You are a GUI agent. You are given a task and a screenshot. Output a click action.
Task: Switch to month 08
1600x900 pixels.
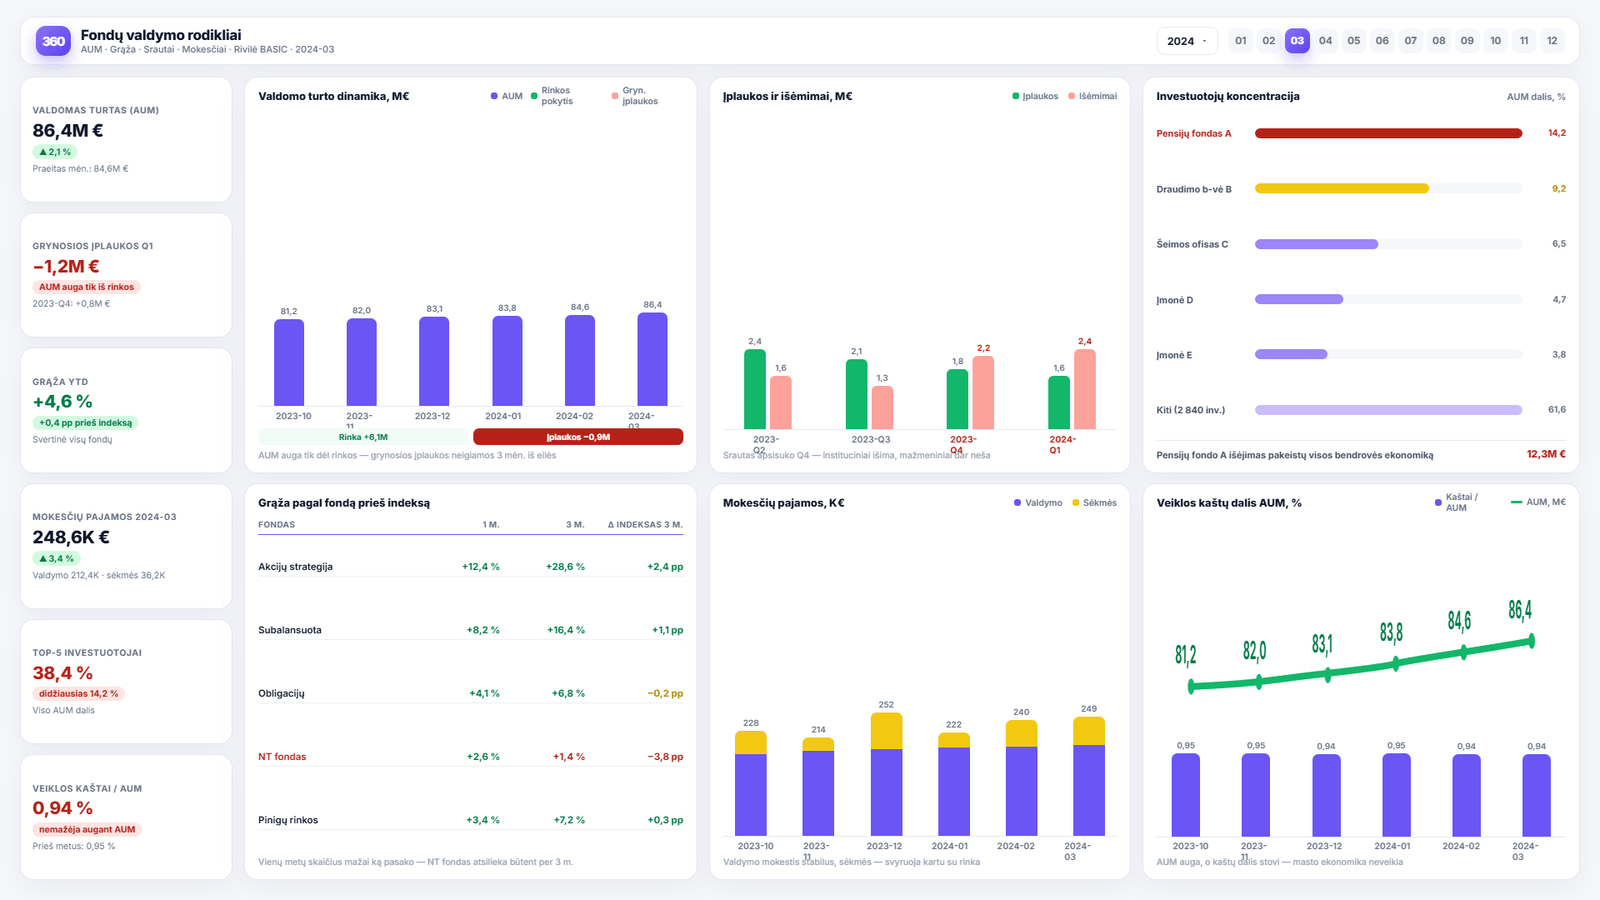tap(1439, 41)
